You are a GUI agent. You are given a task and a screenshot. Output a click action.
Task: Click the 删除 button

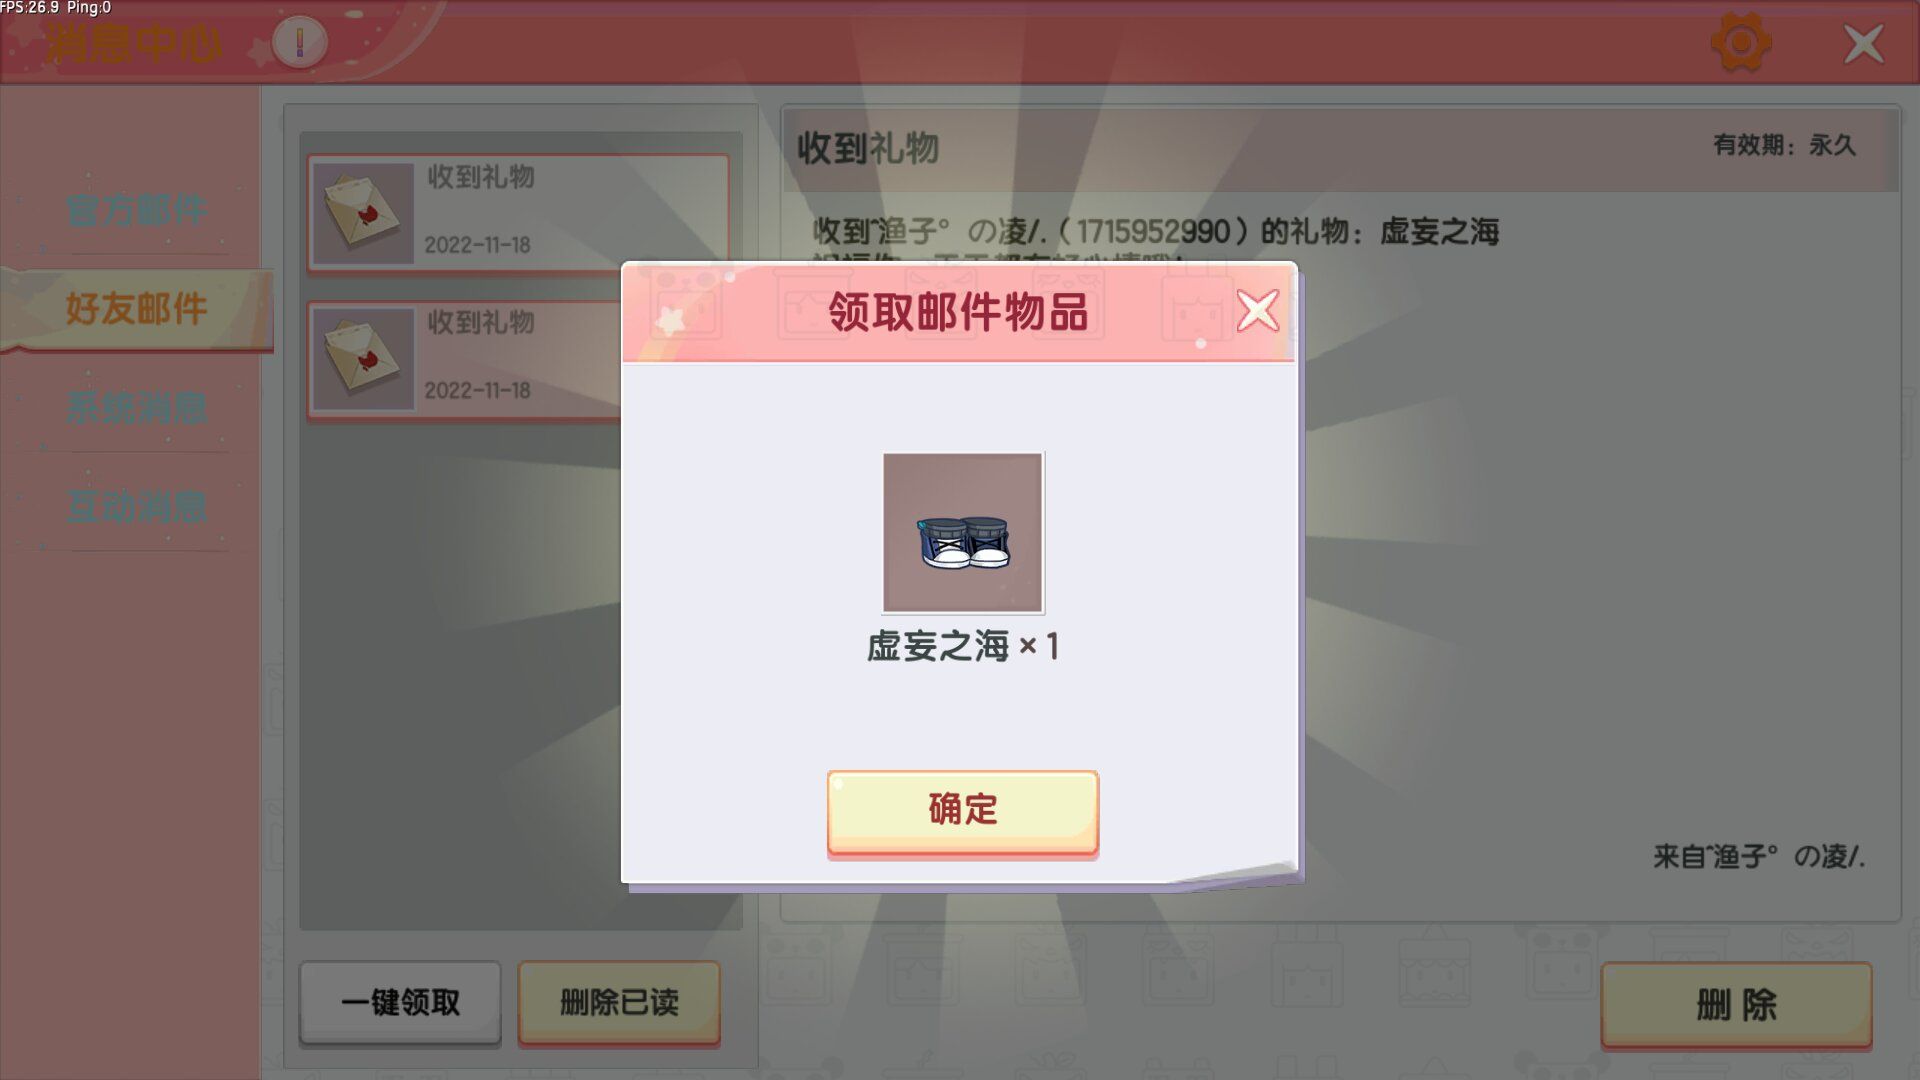click(1736, 1005)
